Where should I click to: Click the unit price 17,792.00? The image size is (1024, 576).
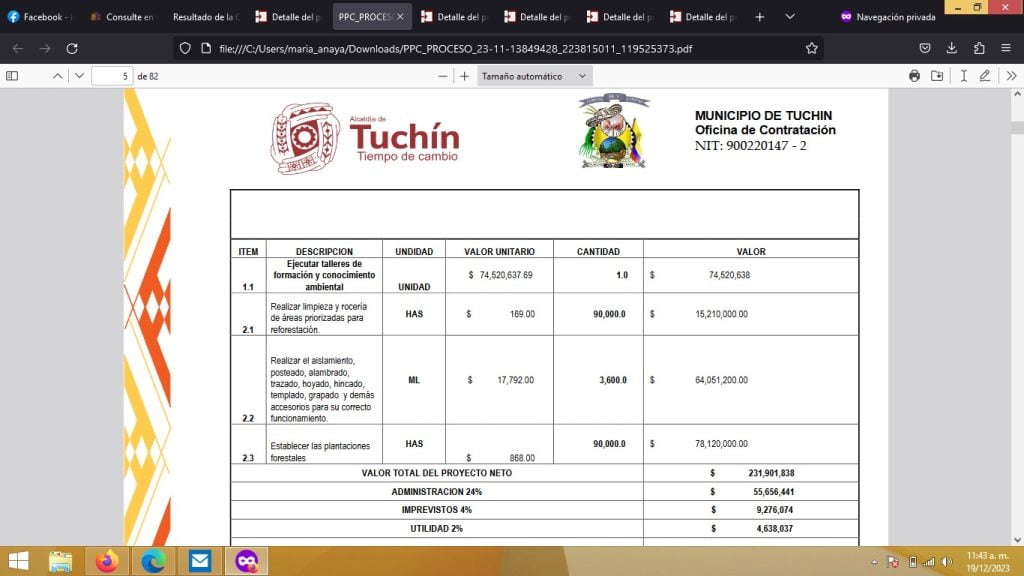coord(515,379)
